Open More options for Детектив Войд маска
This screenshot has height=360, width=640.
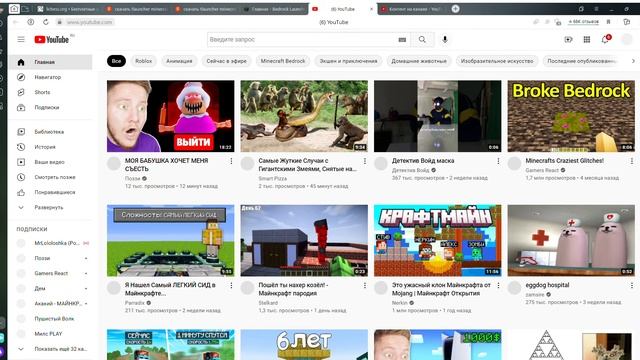(498, 161)
